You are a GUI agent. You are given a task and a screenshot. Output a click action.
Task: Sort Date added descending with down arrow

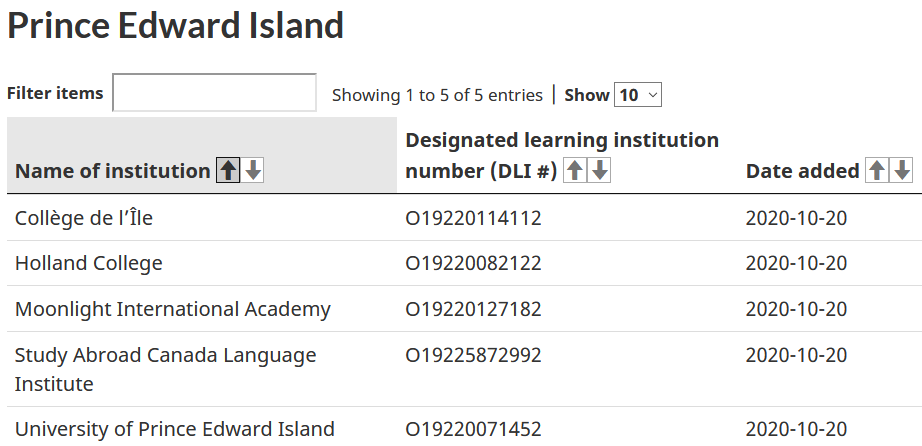pyautogui.click(x=901, y=170)
